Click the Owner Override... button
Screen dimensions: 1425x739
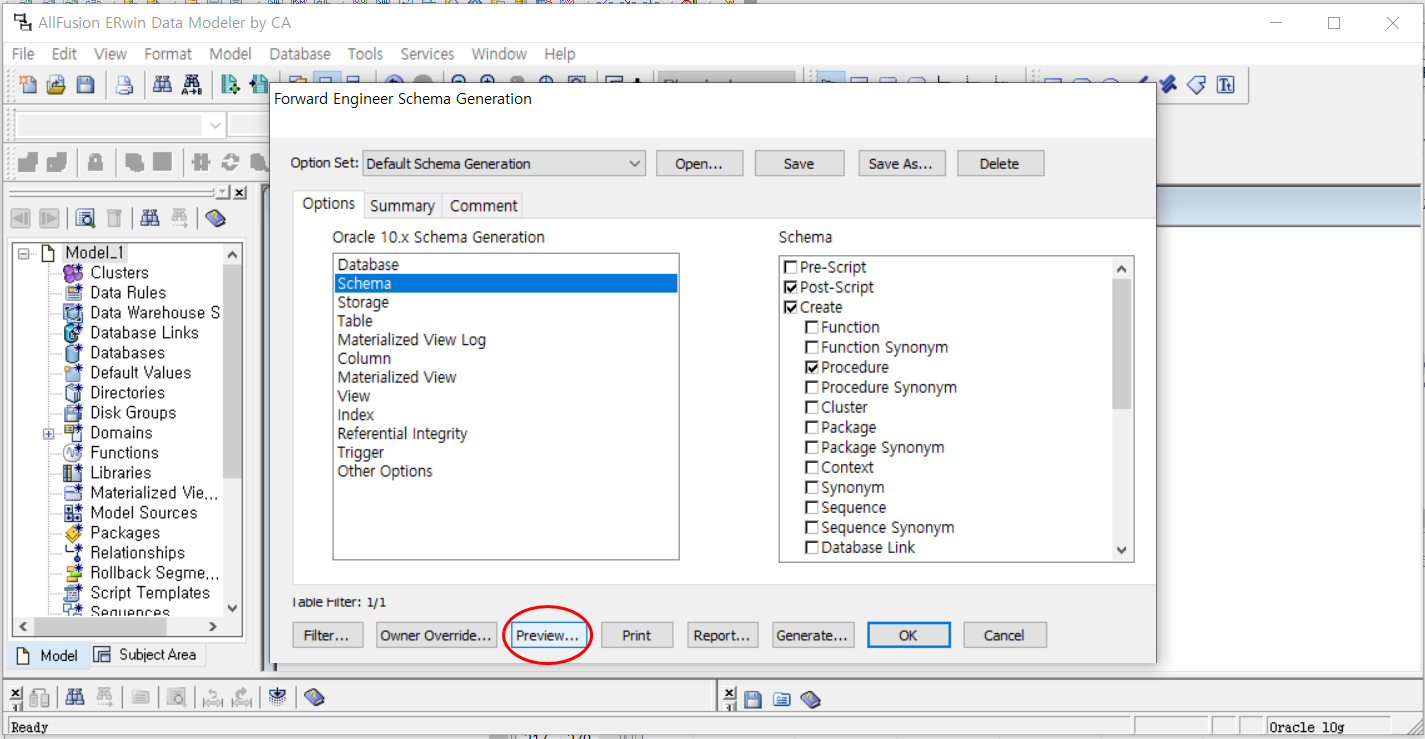pos(437,635)
